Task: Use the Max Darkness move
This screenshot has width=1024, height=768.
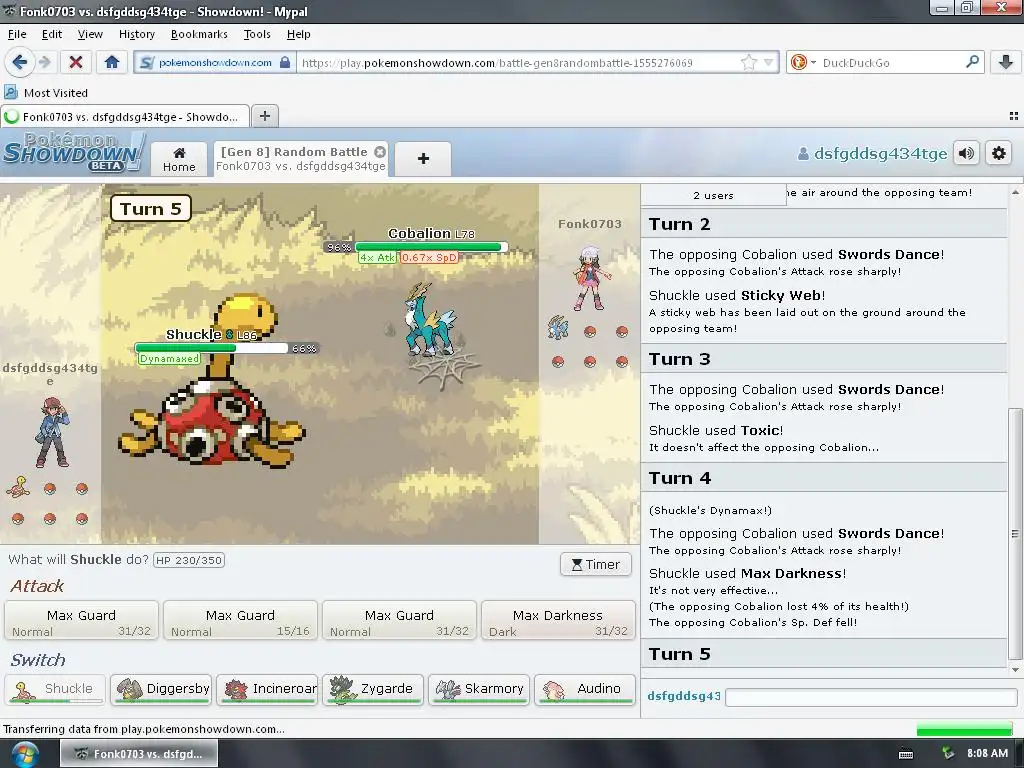Action: point(558,621)
